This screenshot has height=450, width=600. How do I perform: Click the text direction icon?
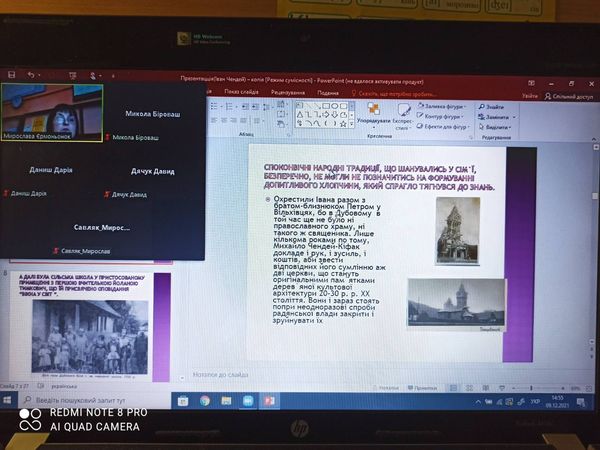coord(282,104)
